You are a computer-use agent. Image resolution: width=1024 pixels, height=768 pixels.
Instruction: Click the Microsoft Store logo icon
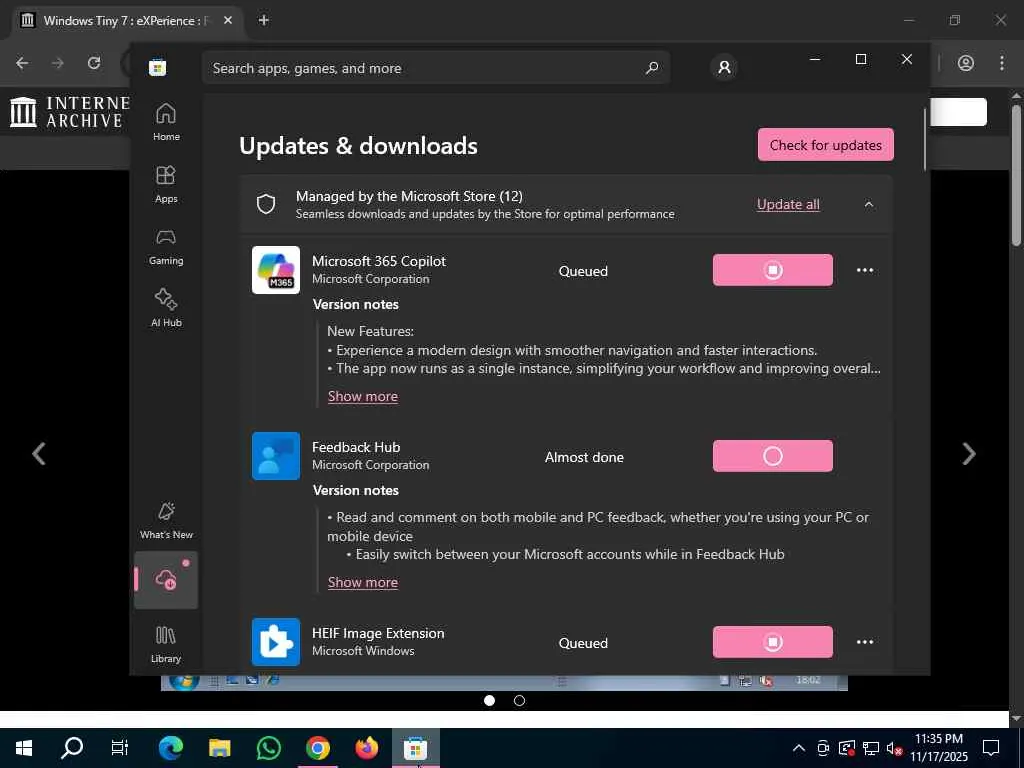coord(157,67)
